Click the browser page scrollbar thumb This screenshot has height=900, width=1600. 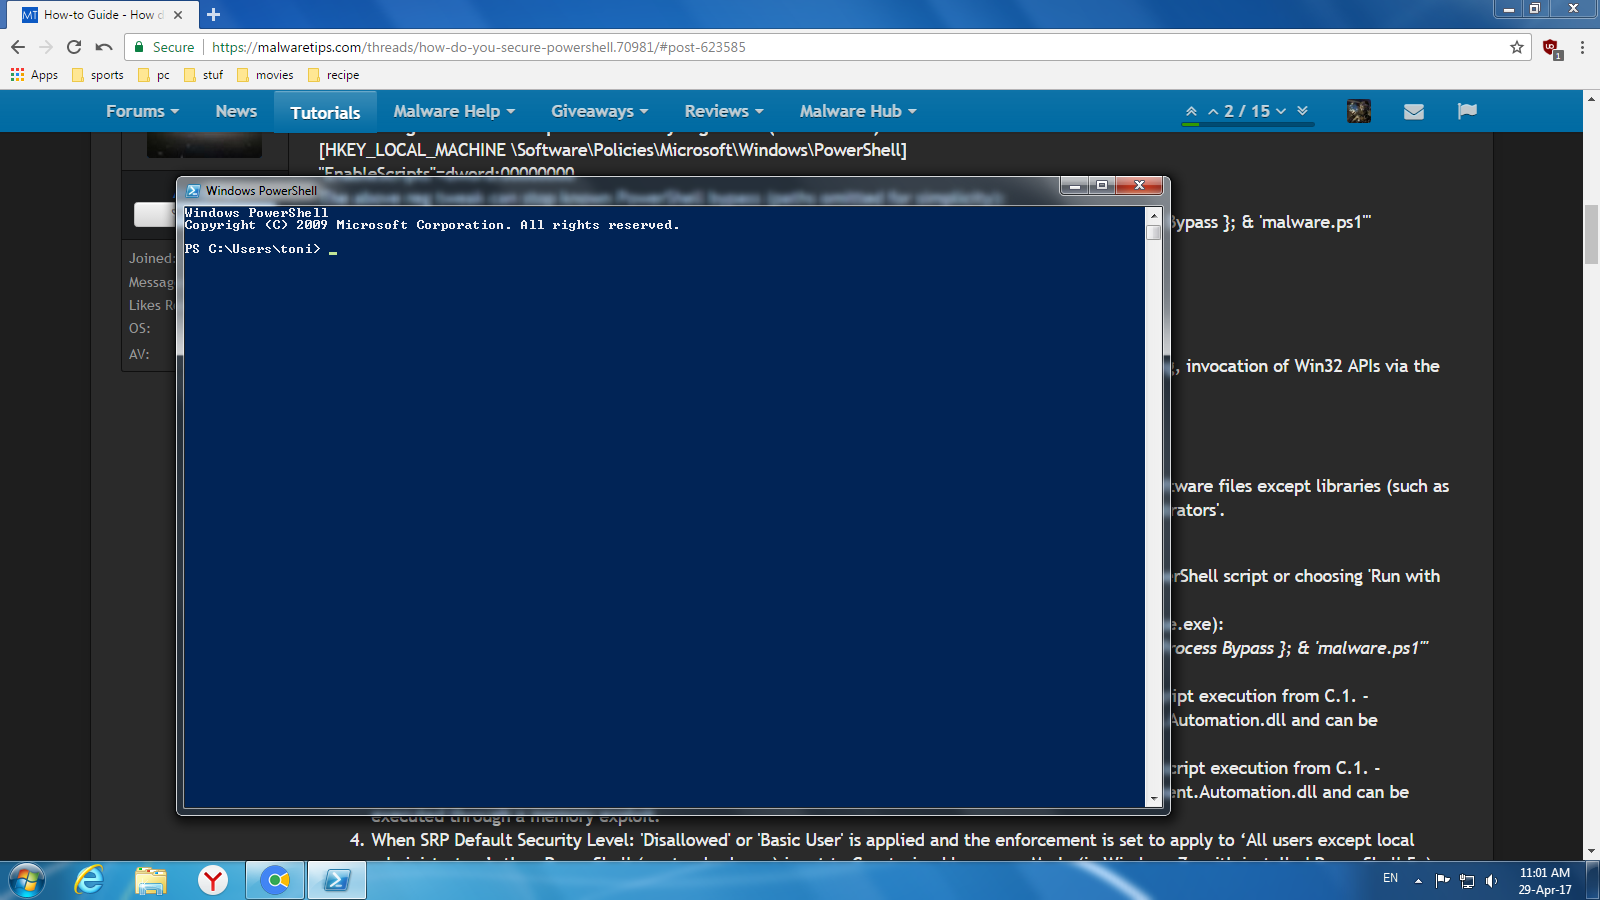coord(1591,234)
